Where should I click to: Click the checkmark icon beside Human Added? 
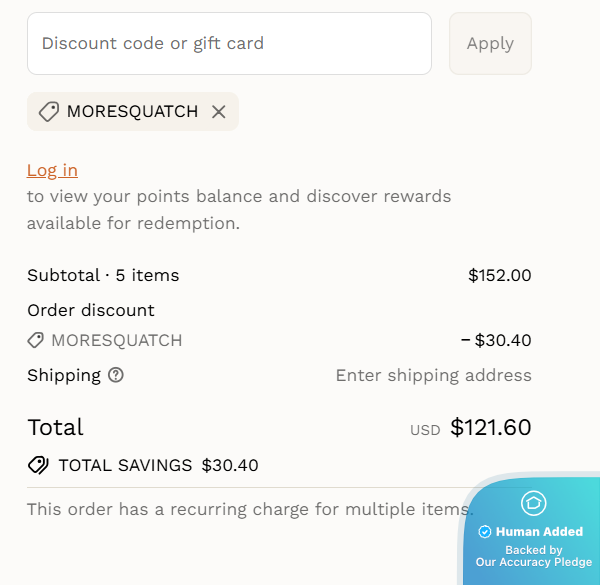(485, 532)
